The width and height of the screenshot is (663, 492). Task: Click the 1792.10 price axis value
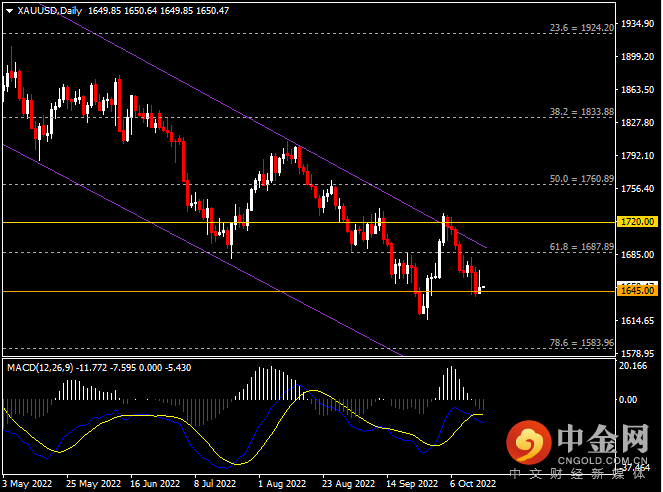[x=637, y=156]
